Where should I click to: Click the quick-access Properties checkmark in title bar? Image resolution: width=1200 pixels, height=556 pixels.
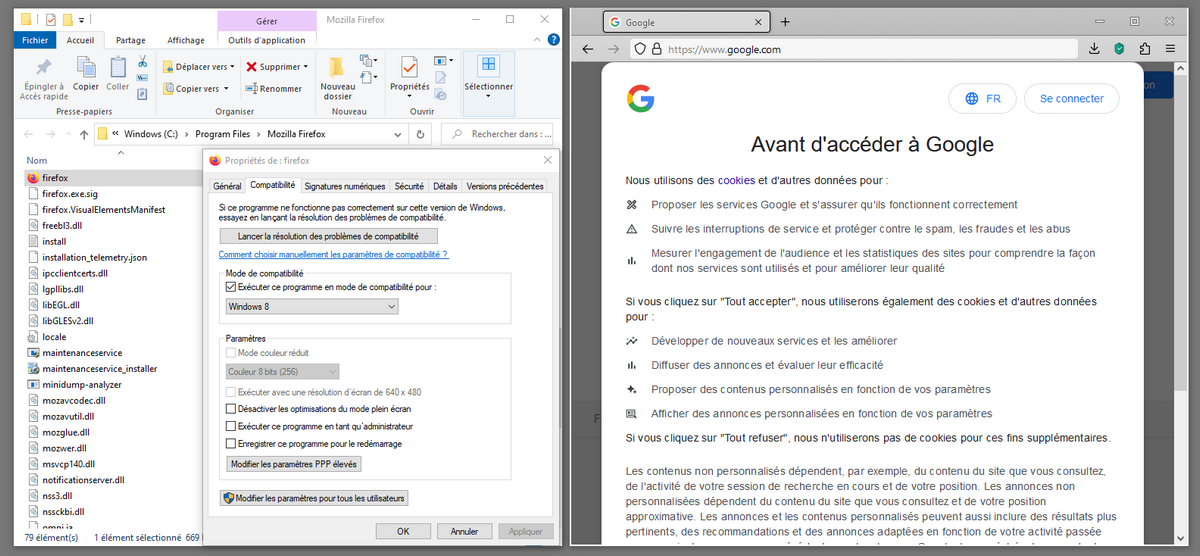tap(51, 19)
